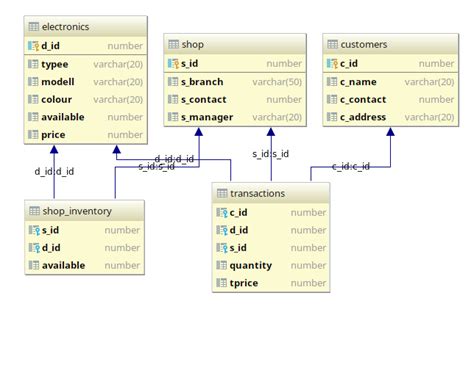This screenshot has width=474, height=370.
Task: Select s_id column in shop_inventory table
Action: coord(50,230)
